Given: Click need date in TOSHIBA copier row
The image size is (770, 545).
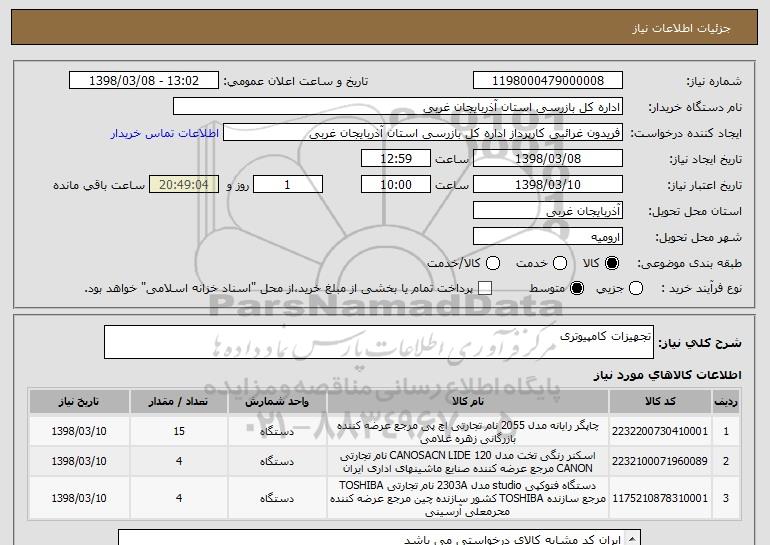Looking at the screenshot, I should point(79,498).
